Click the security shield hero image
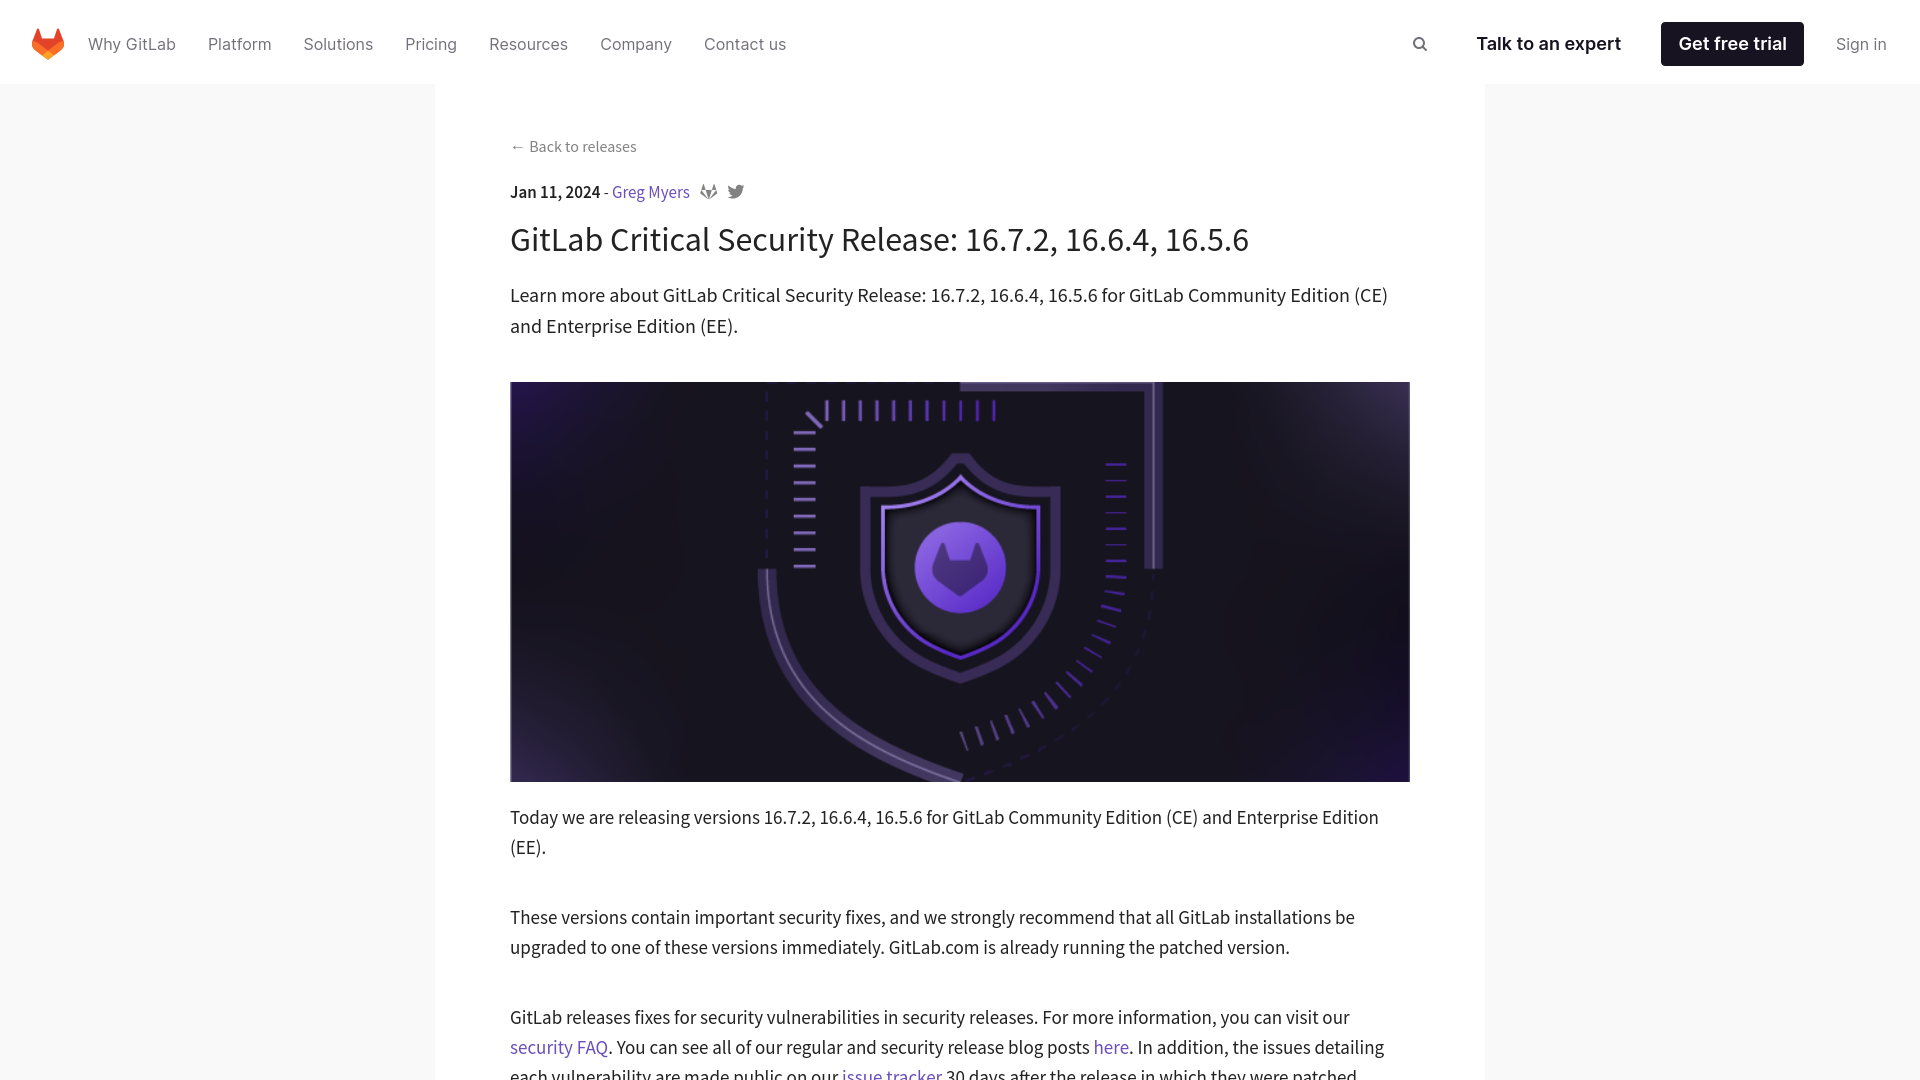Viewport: 1920px width, 1080px height. pyautogui.click(x=960, y=582)
